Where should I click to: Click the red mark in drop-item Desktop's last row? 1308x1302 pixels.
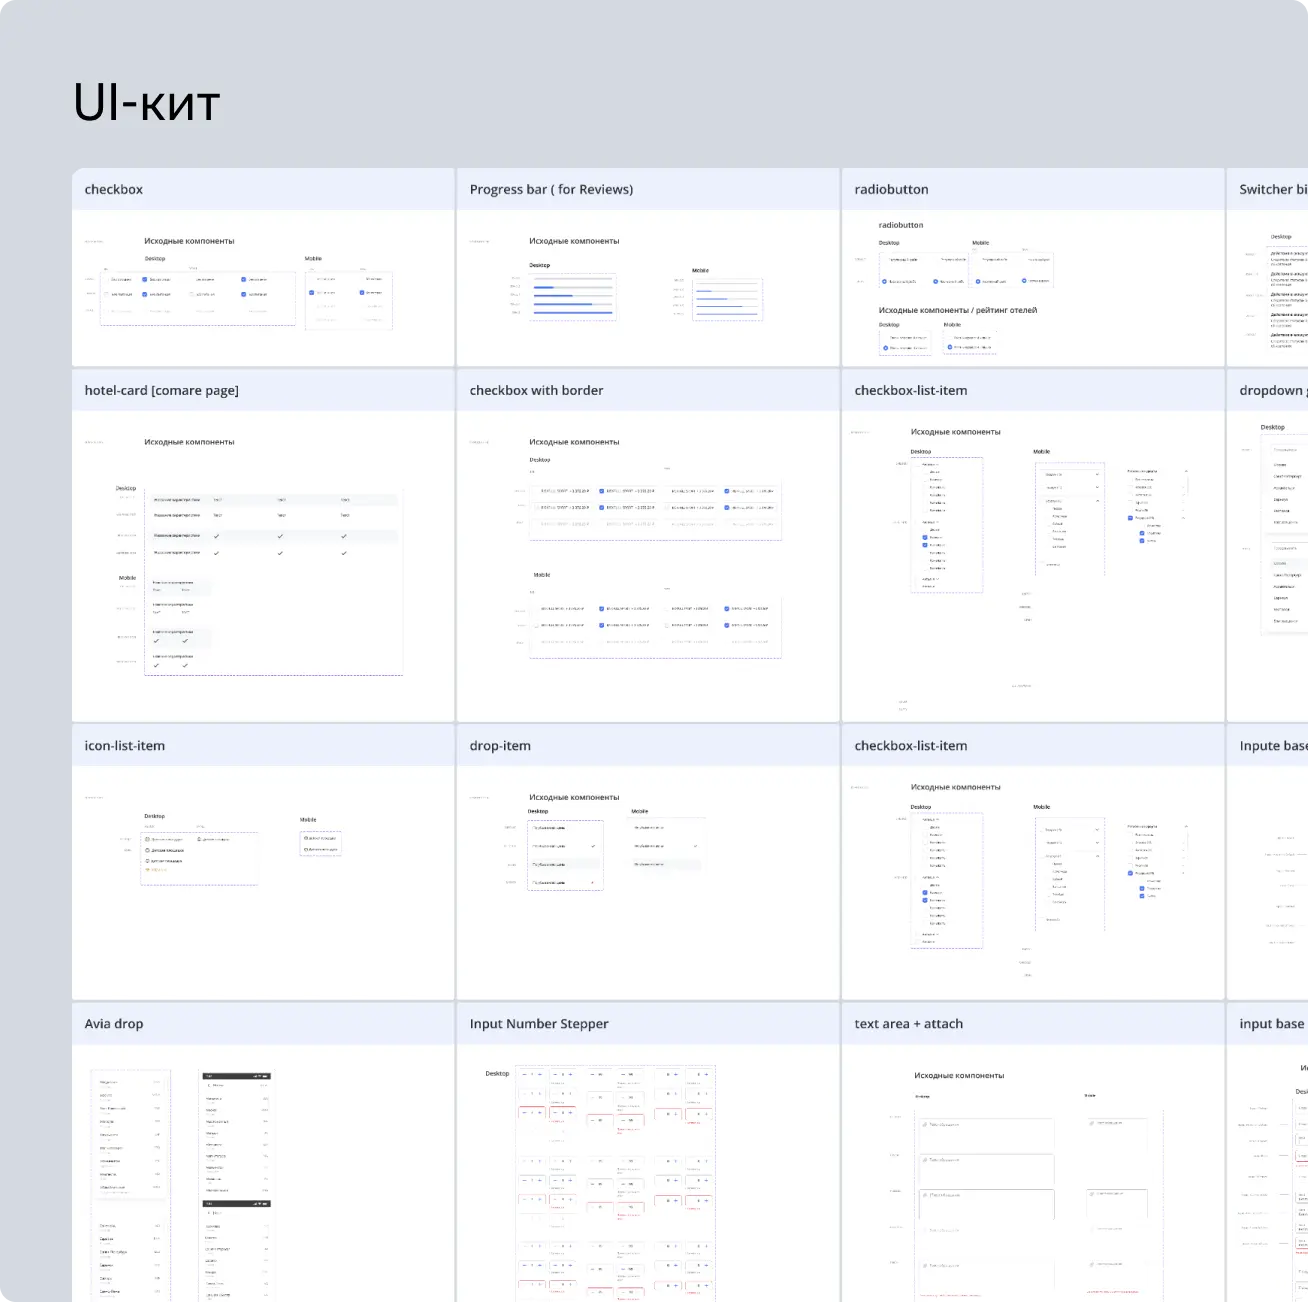click(x=593, y=883)
